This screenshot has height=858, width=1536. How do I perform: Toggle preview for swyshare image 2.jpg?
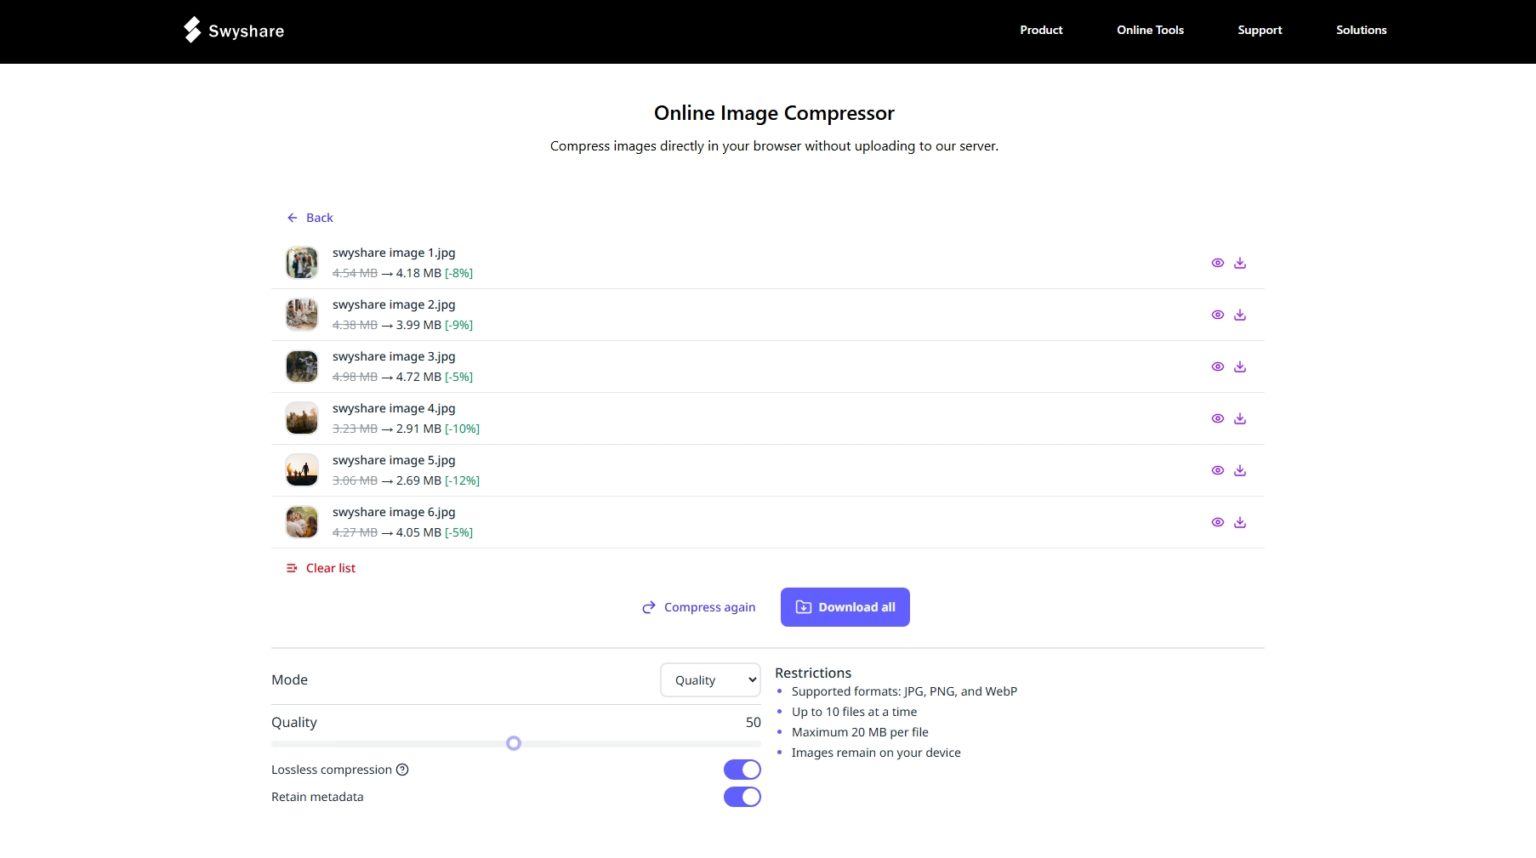coord(1218,314)
